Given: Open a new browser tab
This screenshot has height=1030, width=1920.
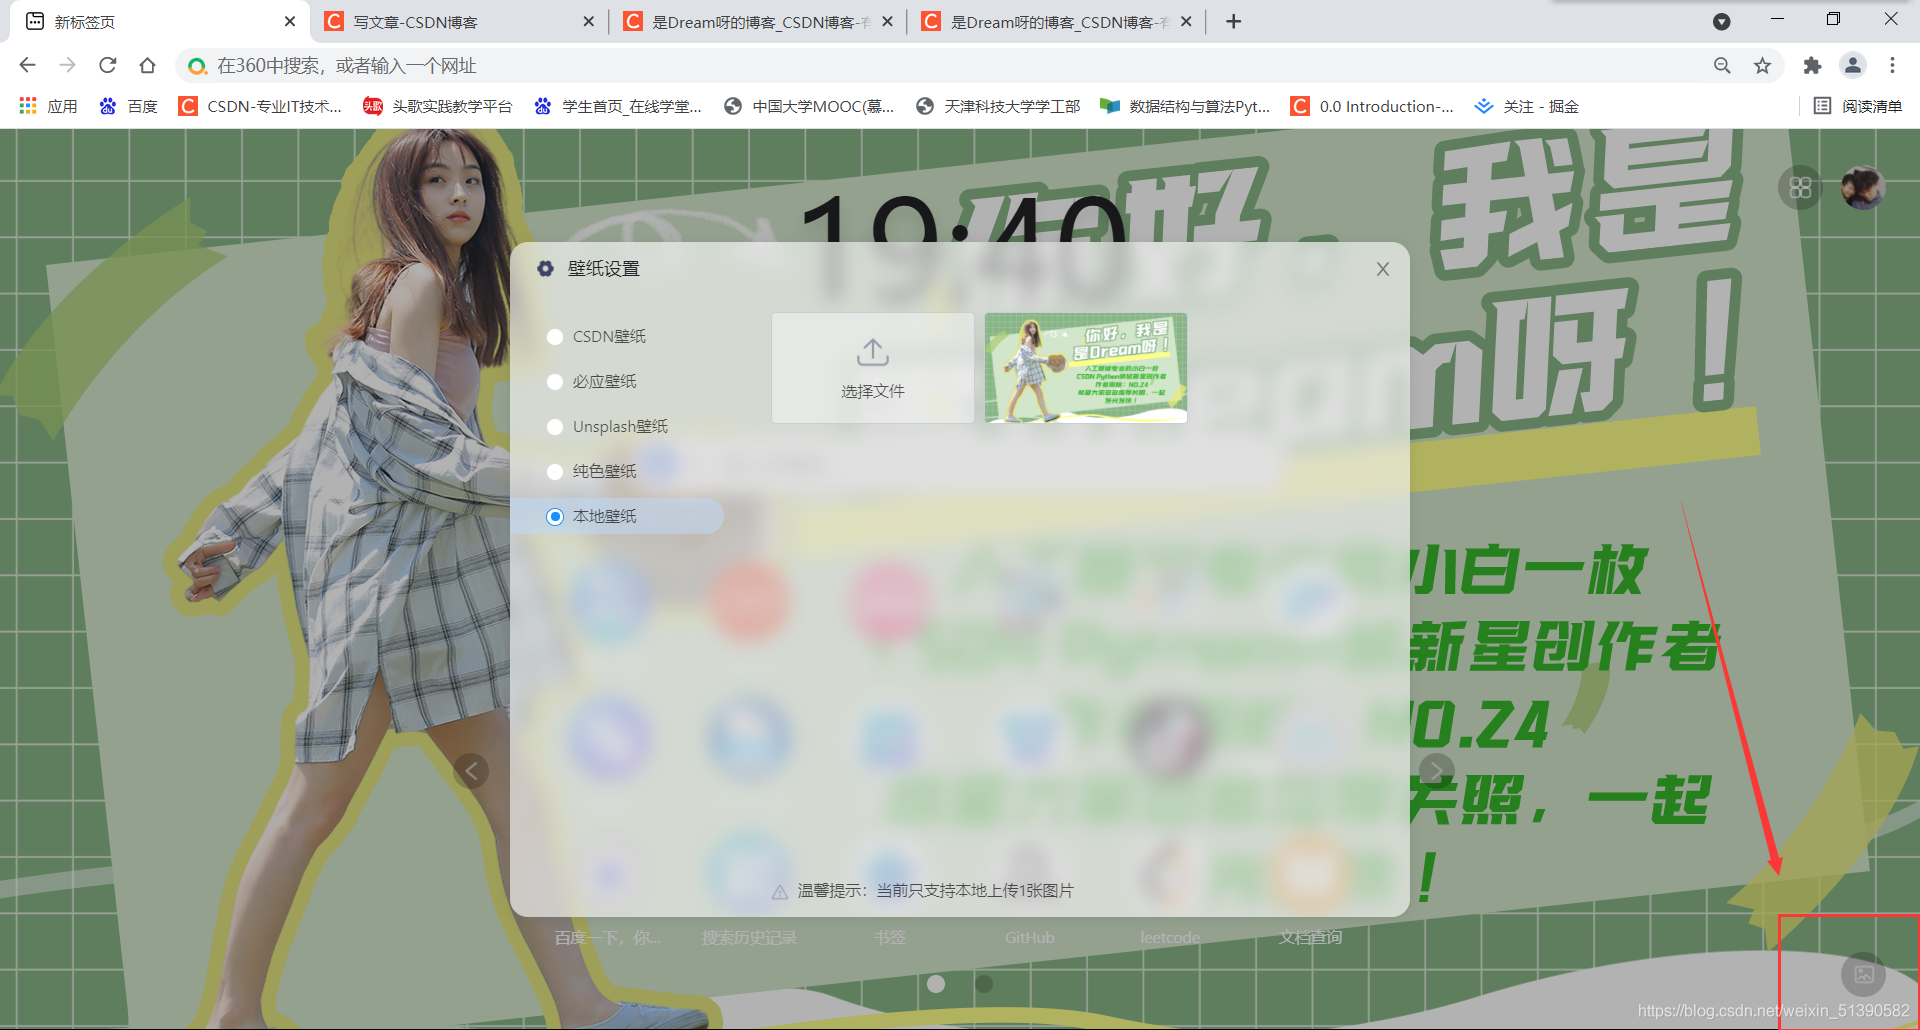Looking at the screenshot, I should 1234,22.
